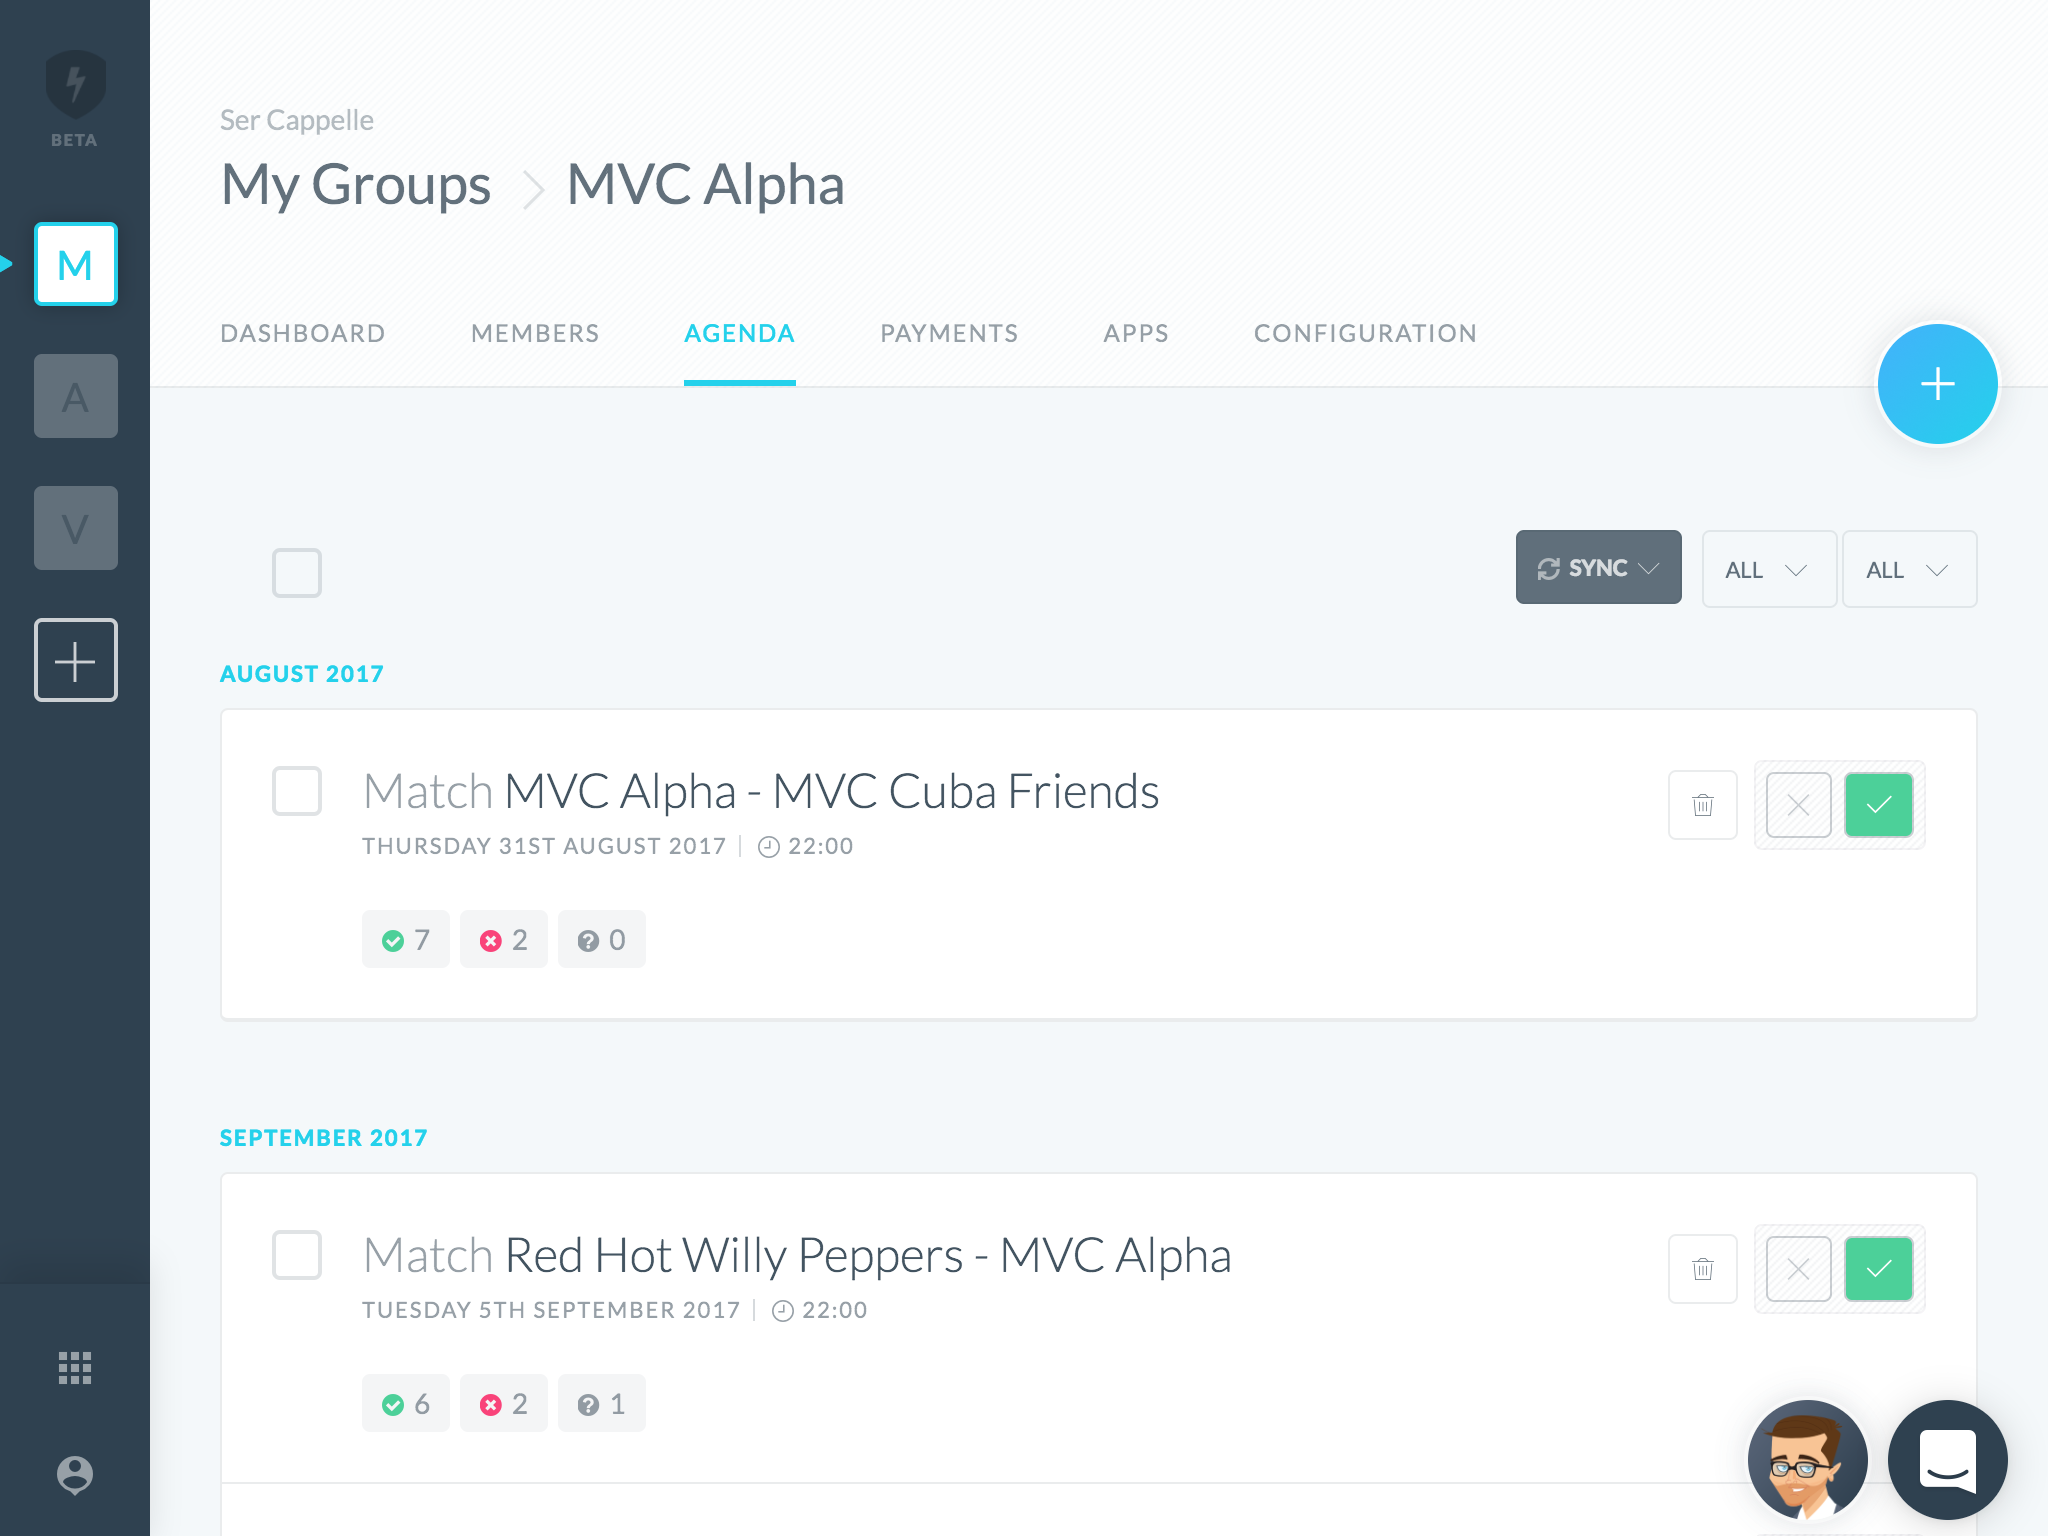Check the MVC Cuba Friends match checkbox

click(x=297, y=791)
